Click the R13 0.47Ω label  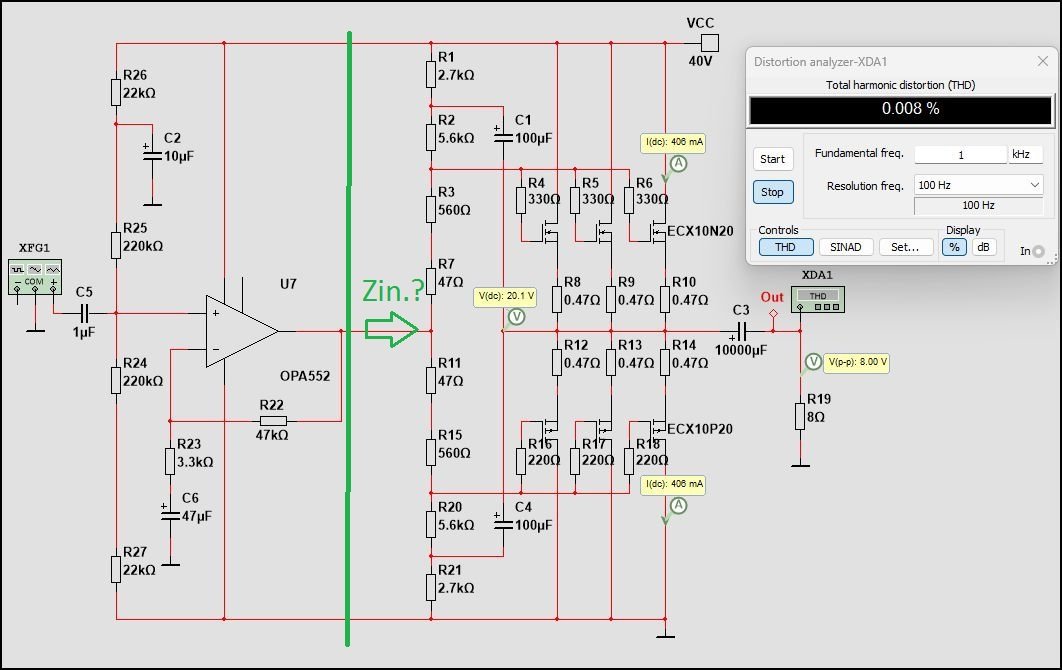pos(636,354)
